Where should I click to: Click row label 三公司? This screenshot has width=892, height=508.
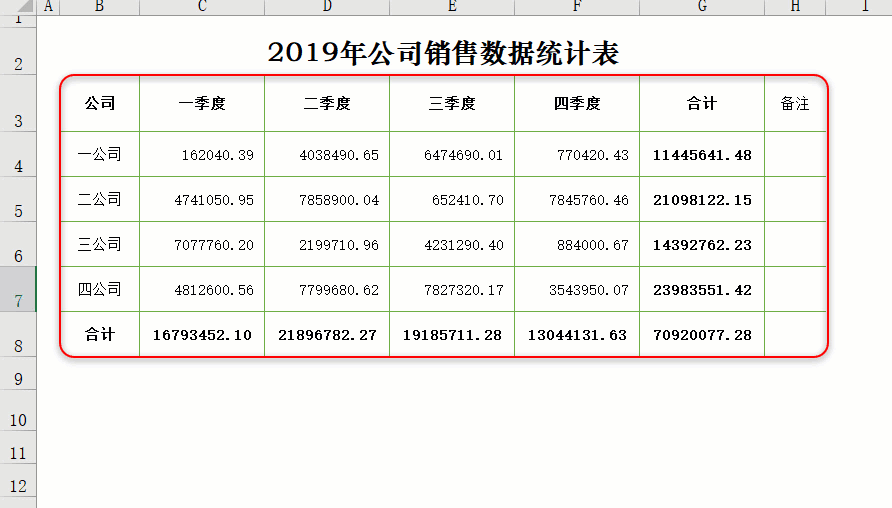(x=100, y=244)
